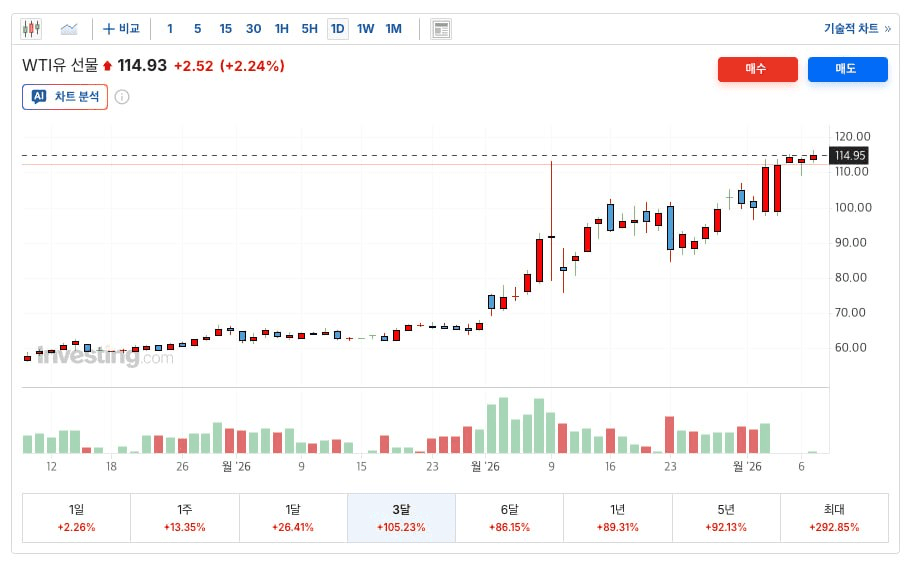Click the info icon beside 차트 분석
912x568 pixels.
pos(122,97)
